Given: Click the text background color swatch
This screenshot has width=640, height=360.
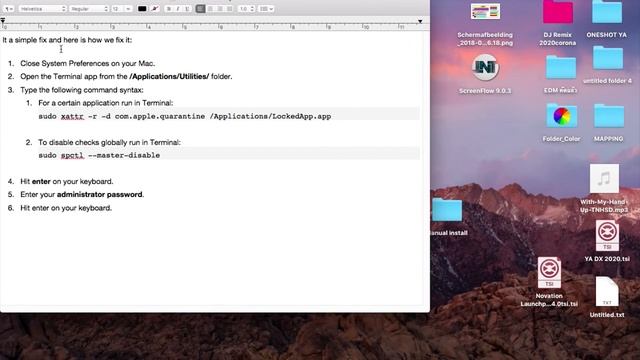Looking at the screenshot, I should coord(155,9).
